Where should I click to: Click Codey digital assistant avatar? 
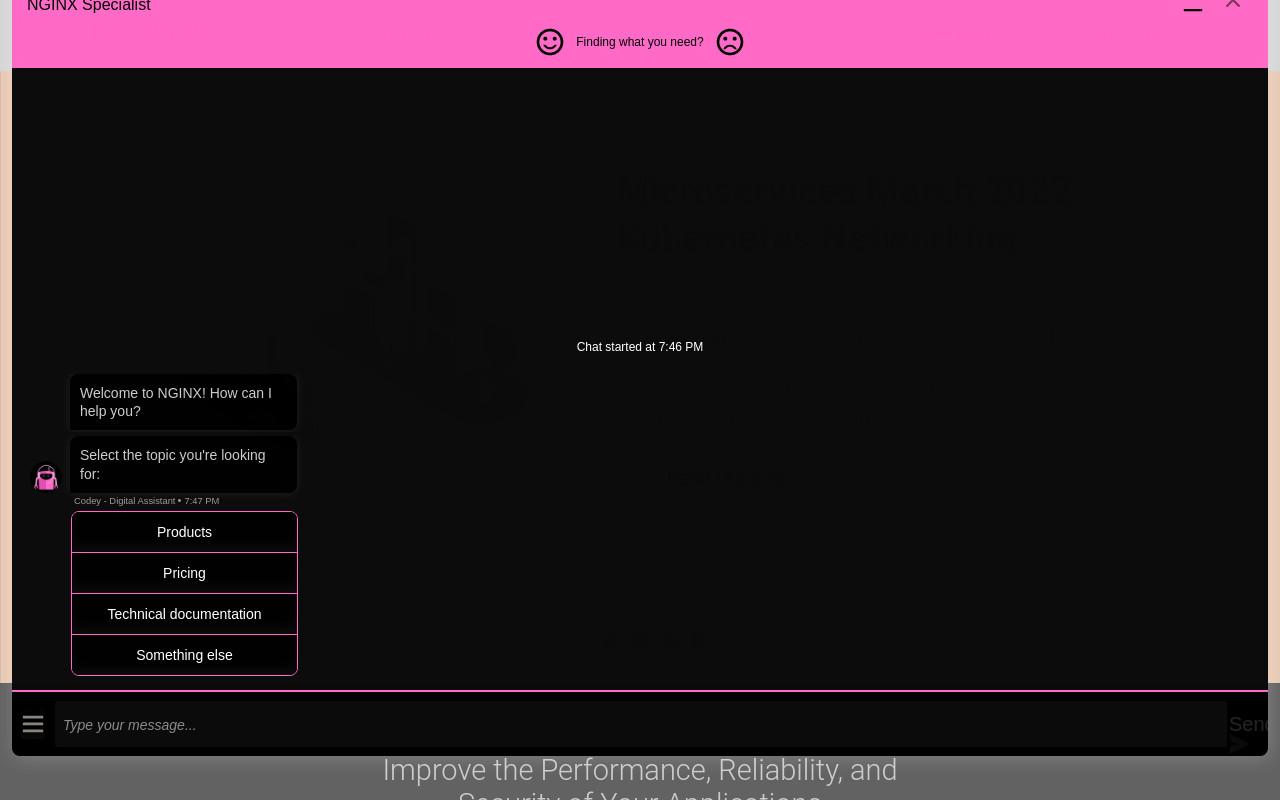point(46,477)
